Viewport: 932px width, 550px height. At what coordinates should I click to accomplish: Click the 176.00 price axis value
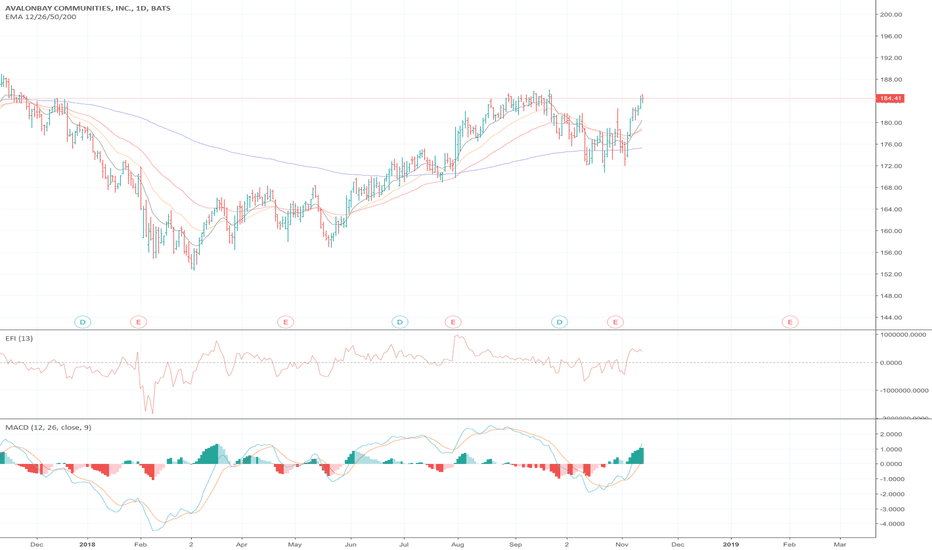pos(891,144)
